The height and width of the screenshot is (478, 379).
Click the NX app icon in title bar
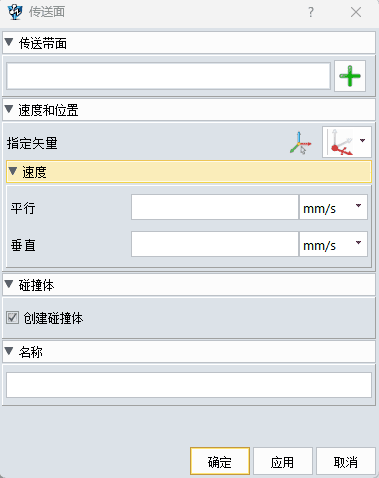[x=15, y=12]
